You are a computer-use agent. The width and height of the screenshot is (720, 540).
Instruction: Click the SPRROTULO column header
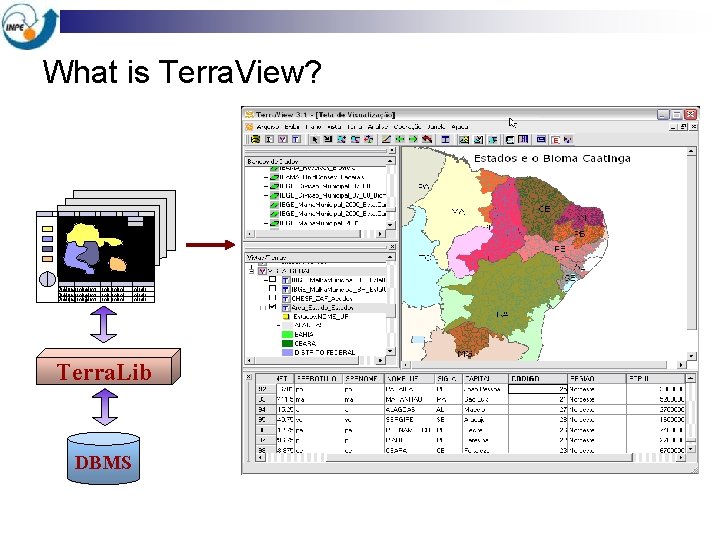[318, 379]
